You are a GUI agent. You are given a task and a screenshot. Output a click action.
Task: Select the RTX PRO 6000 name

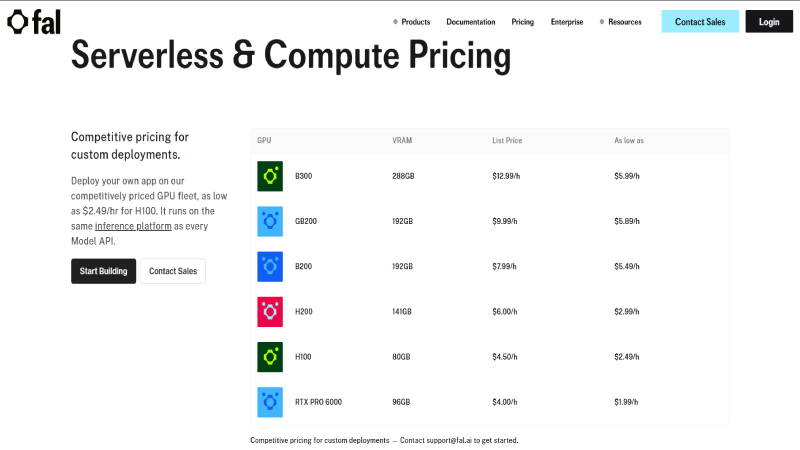[x=318, y=402]
